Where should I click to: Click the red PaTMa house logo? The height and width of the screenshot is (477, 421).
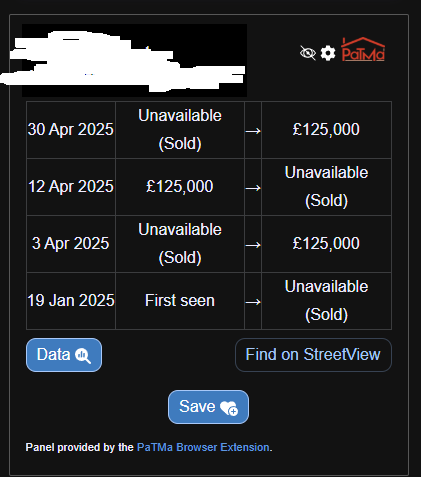click(363, 49)
